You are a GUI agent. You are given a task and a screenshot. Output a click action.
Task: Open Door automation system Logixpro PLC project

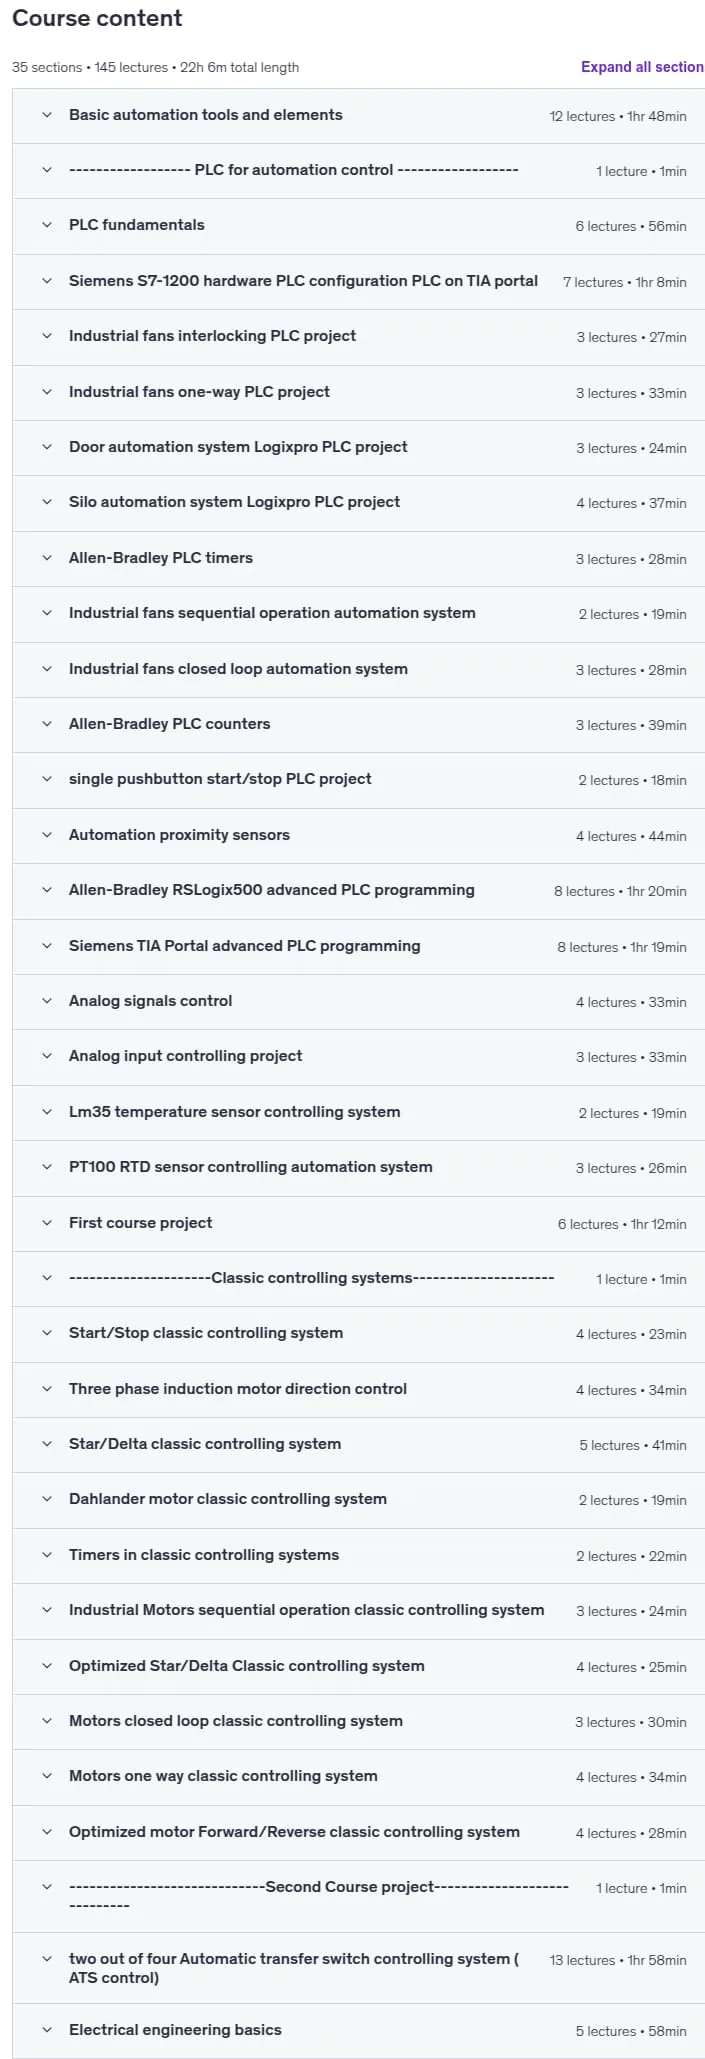coord(358,447)
